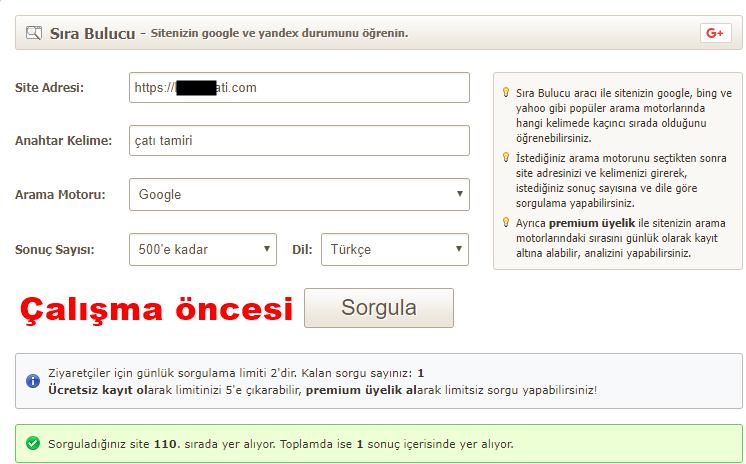Click the 'Anahtar Kelime:' label
The height and width of the screenshot is (464, 746).
62,141
